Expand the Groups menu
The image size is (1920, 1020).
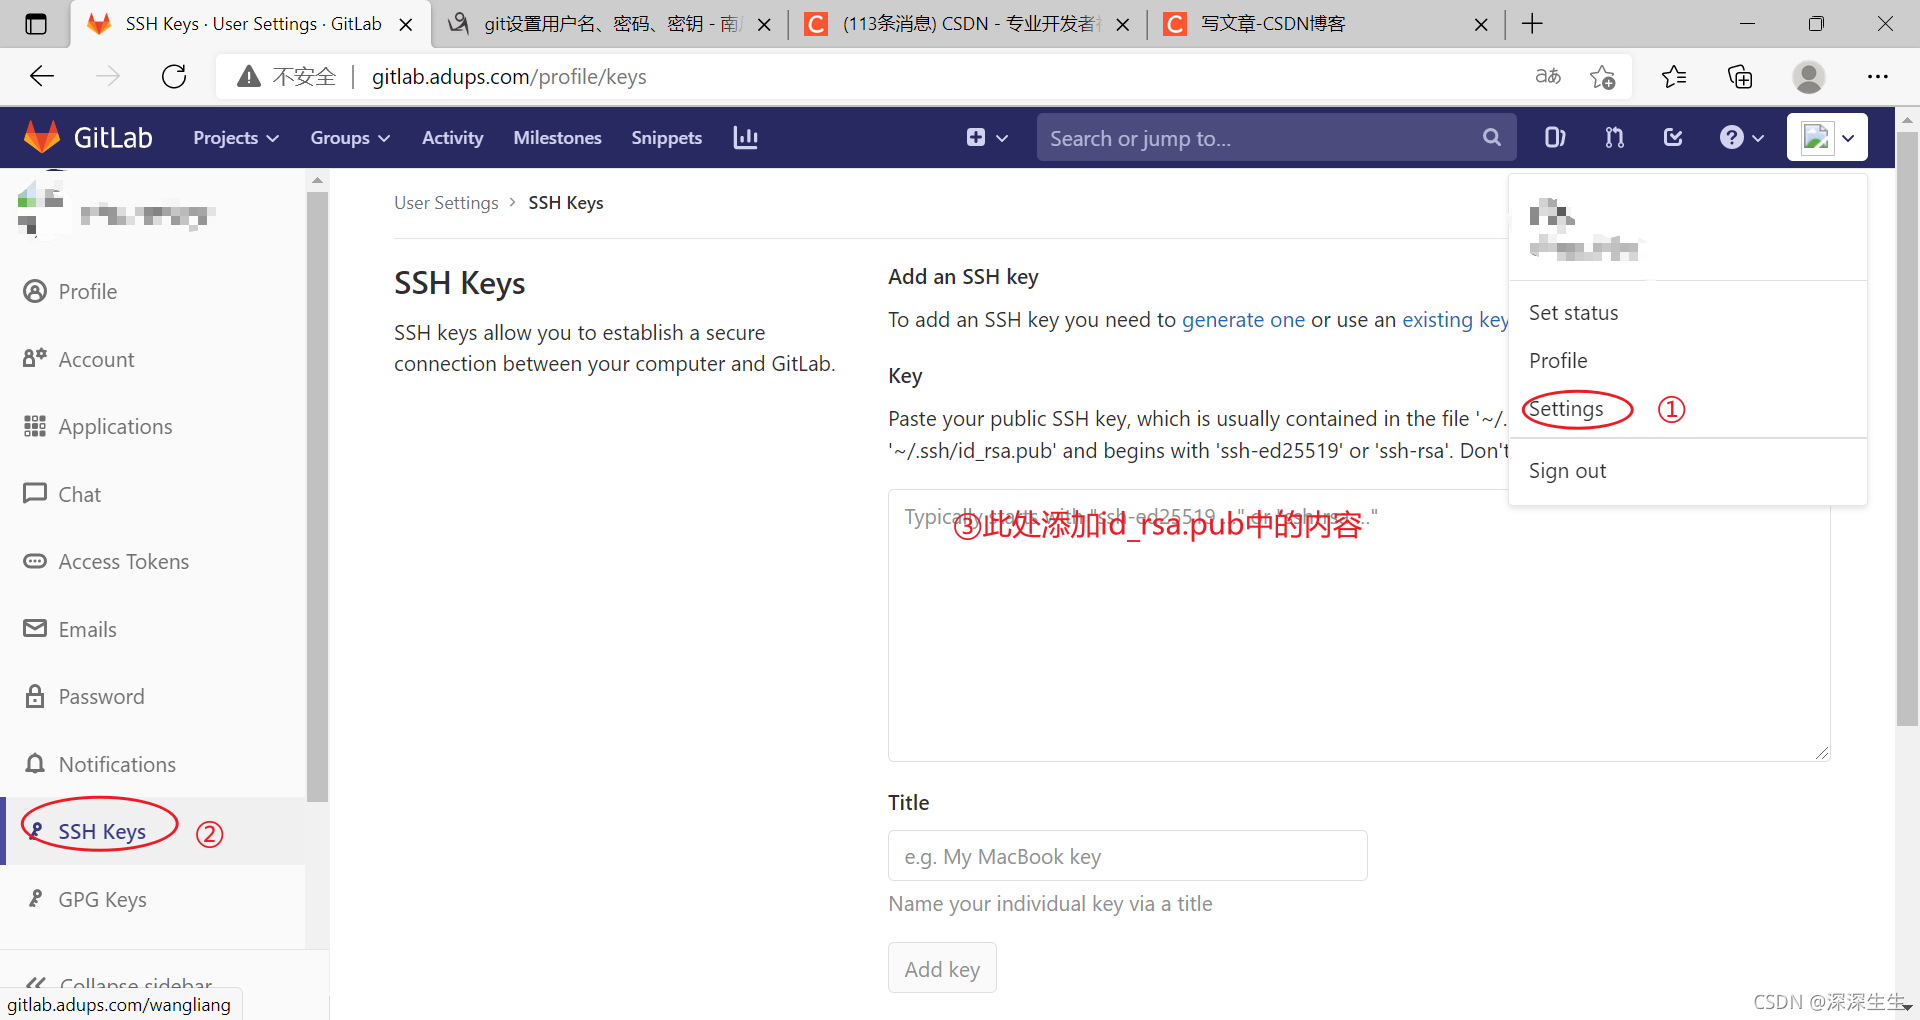(350, 137)
